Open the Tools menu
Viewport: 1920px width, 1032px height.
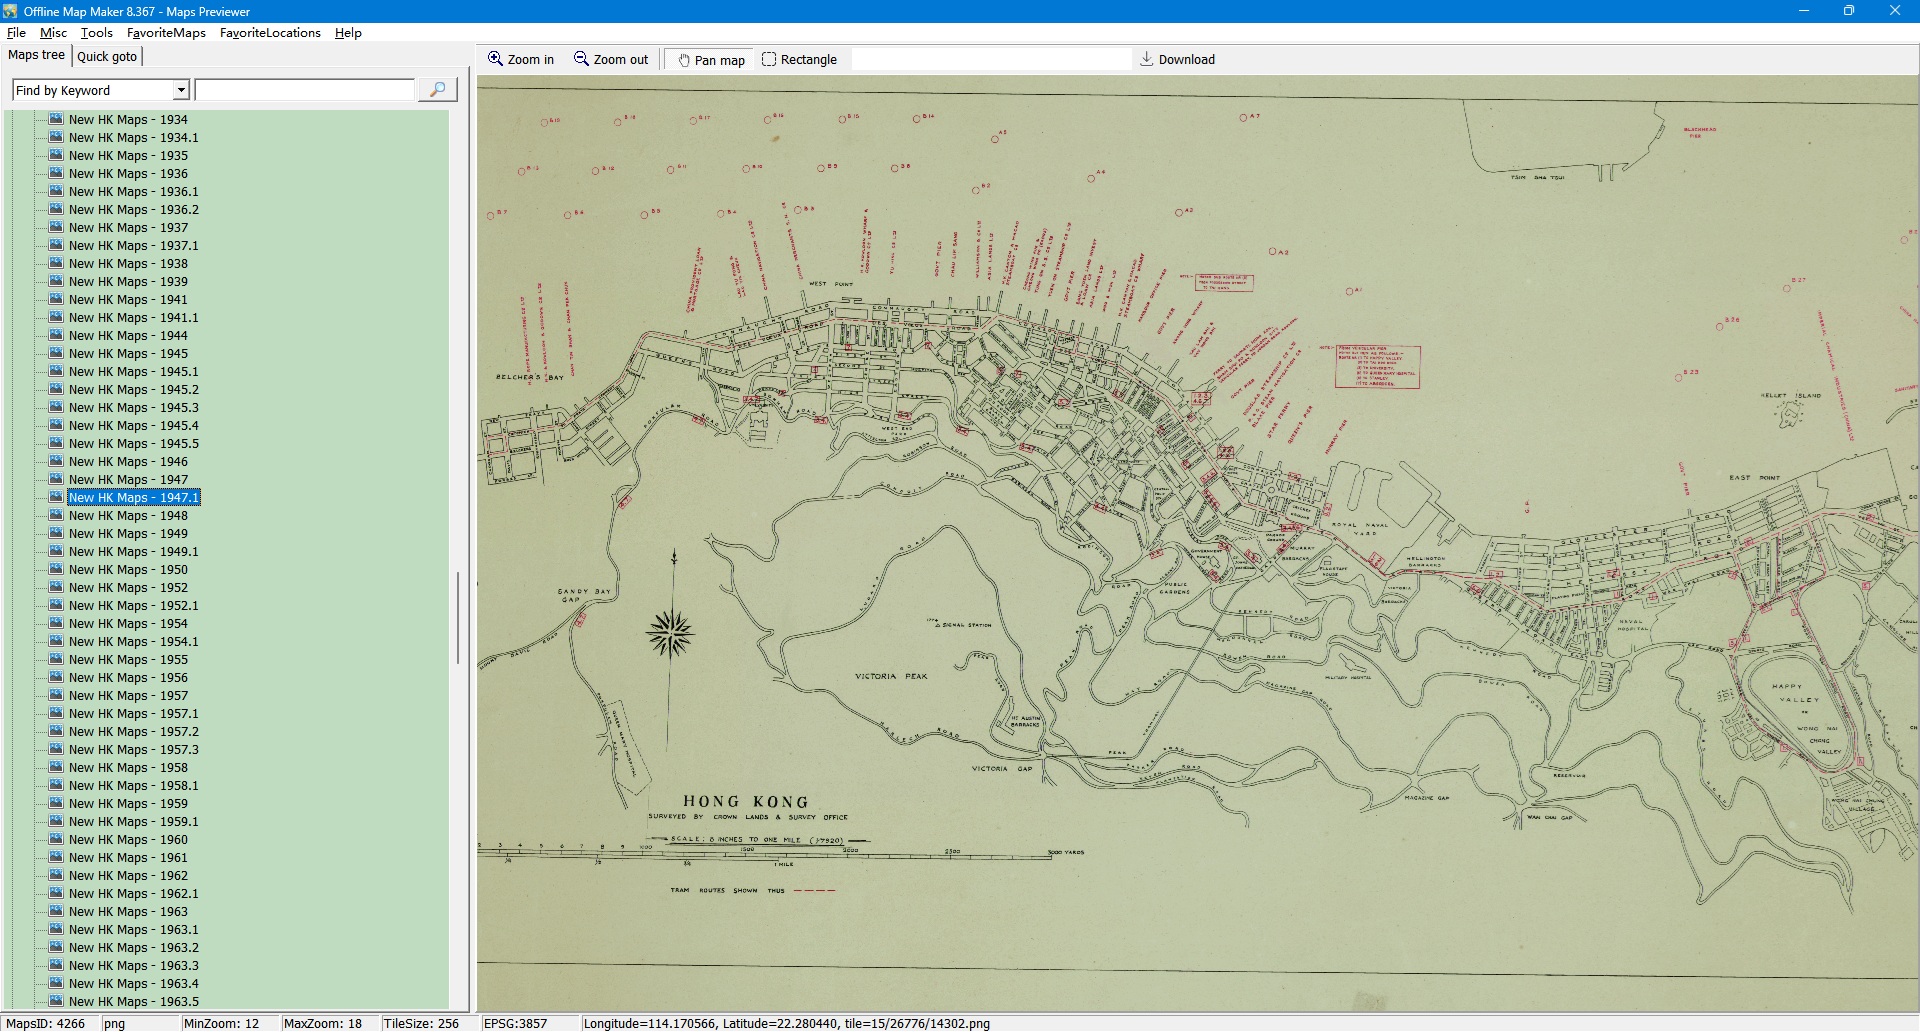tap(96, 33)
